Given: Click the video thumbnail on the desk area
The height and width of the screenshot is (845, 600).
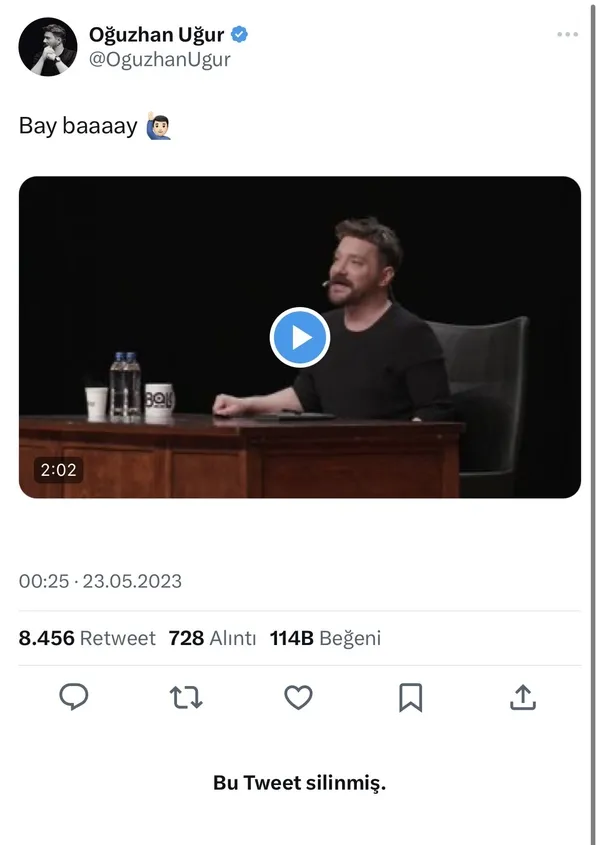Looking at the screenshot, I should coord(240,450).
